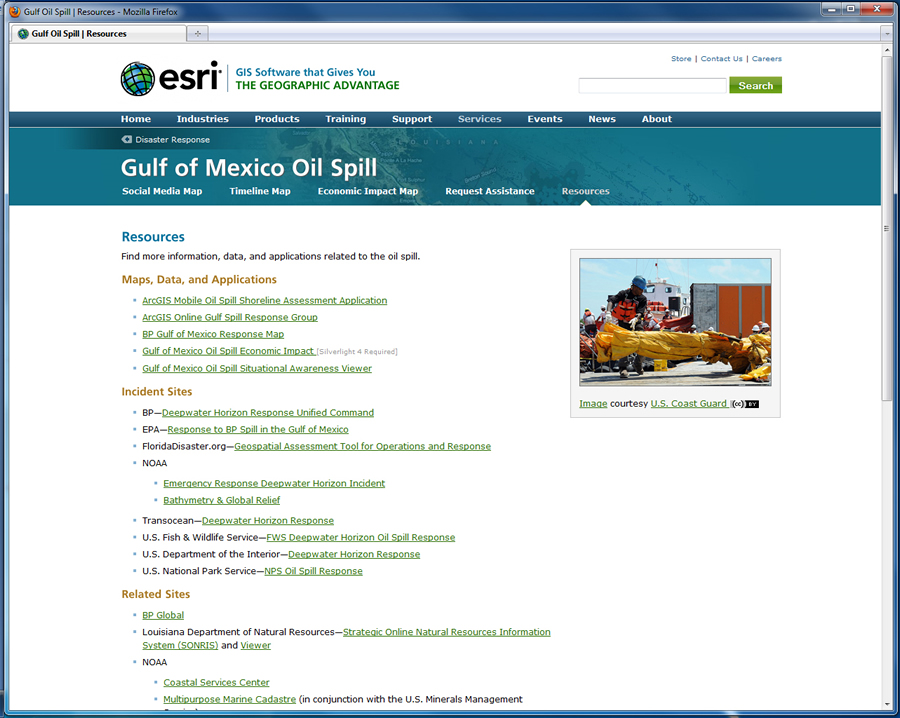
Task: Open the About navigation item
Action: click(657, 119)
